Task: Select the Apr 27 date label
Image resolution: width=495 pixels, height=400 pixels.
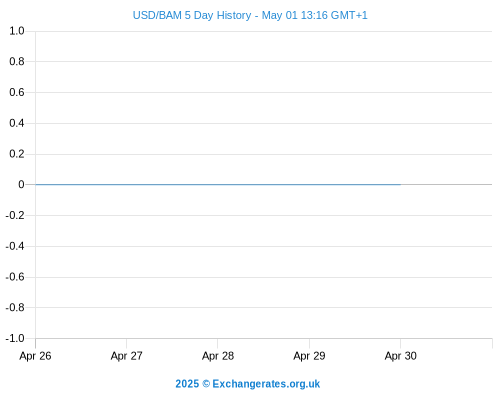Action: (127, 356)
